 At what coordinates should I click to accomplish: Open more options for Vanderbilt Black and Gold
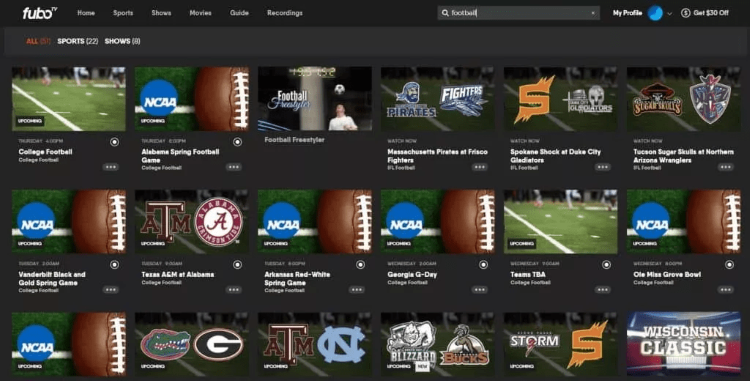[x=110, y=289]
